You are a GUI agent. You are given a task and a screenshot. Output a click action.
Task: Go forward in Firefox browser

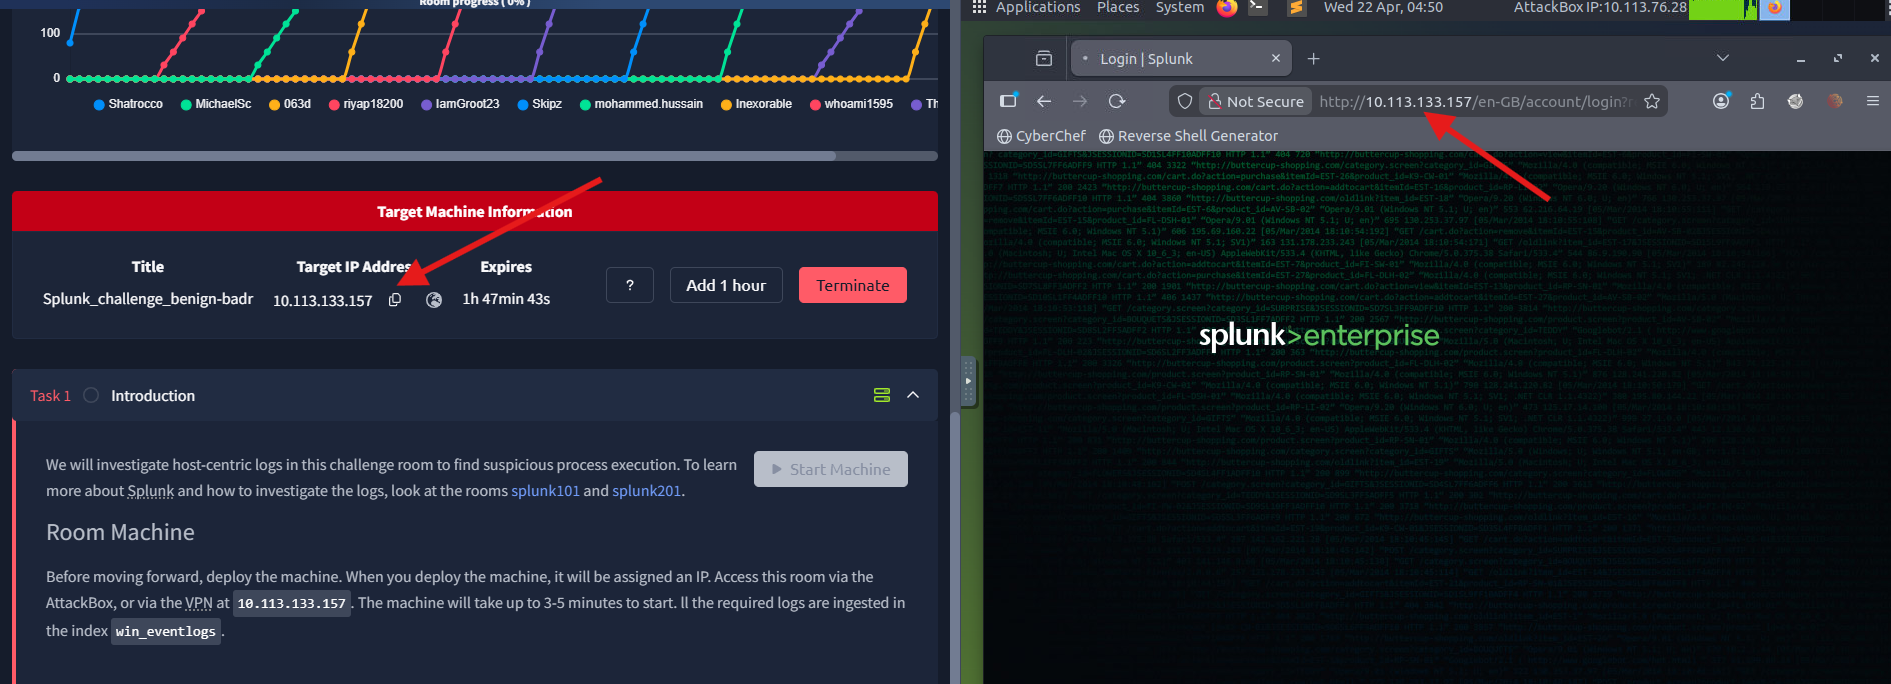point(1080,101)
